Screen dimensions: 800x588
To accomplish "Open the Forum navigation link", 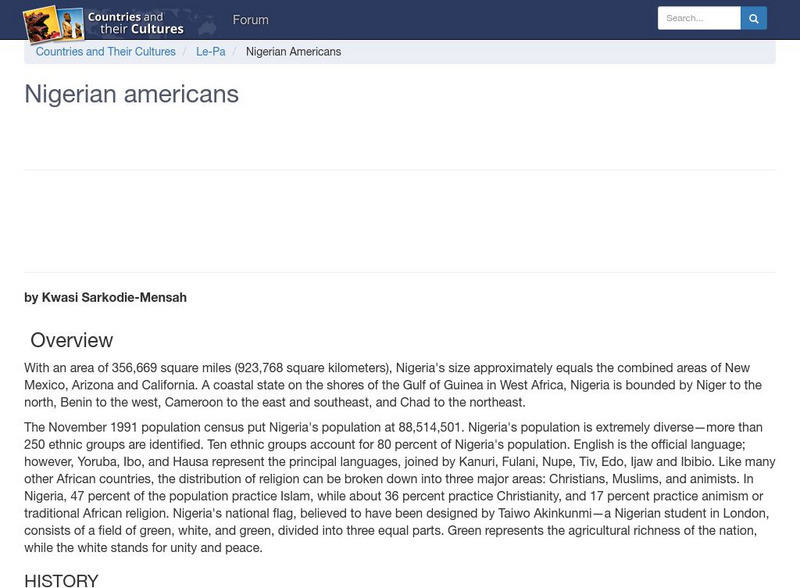I will (250, 20).
